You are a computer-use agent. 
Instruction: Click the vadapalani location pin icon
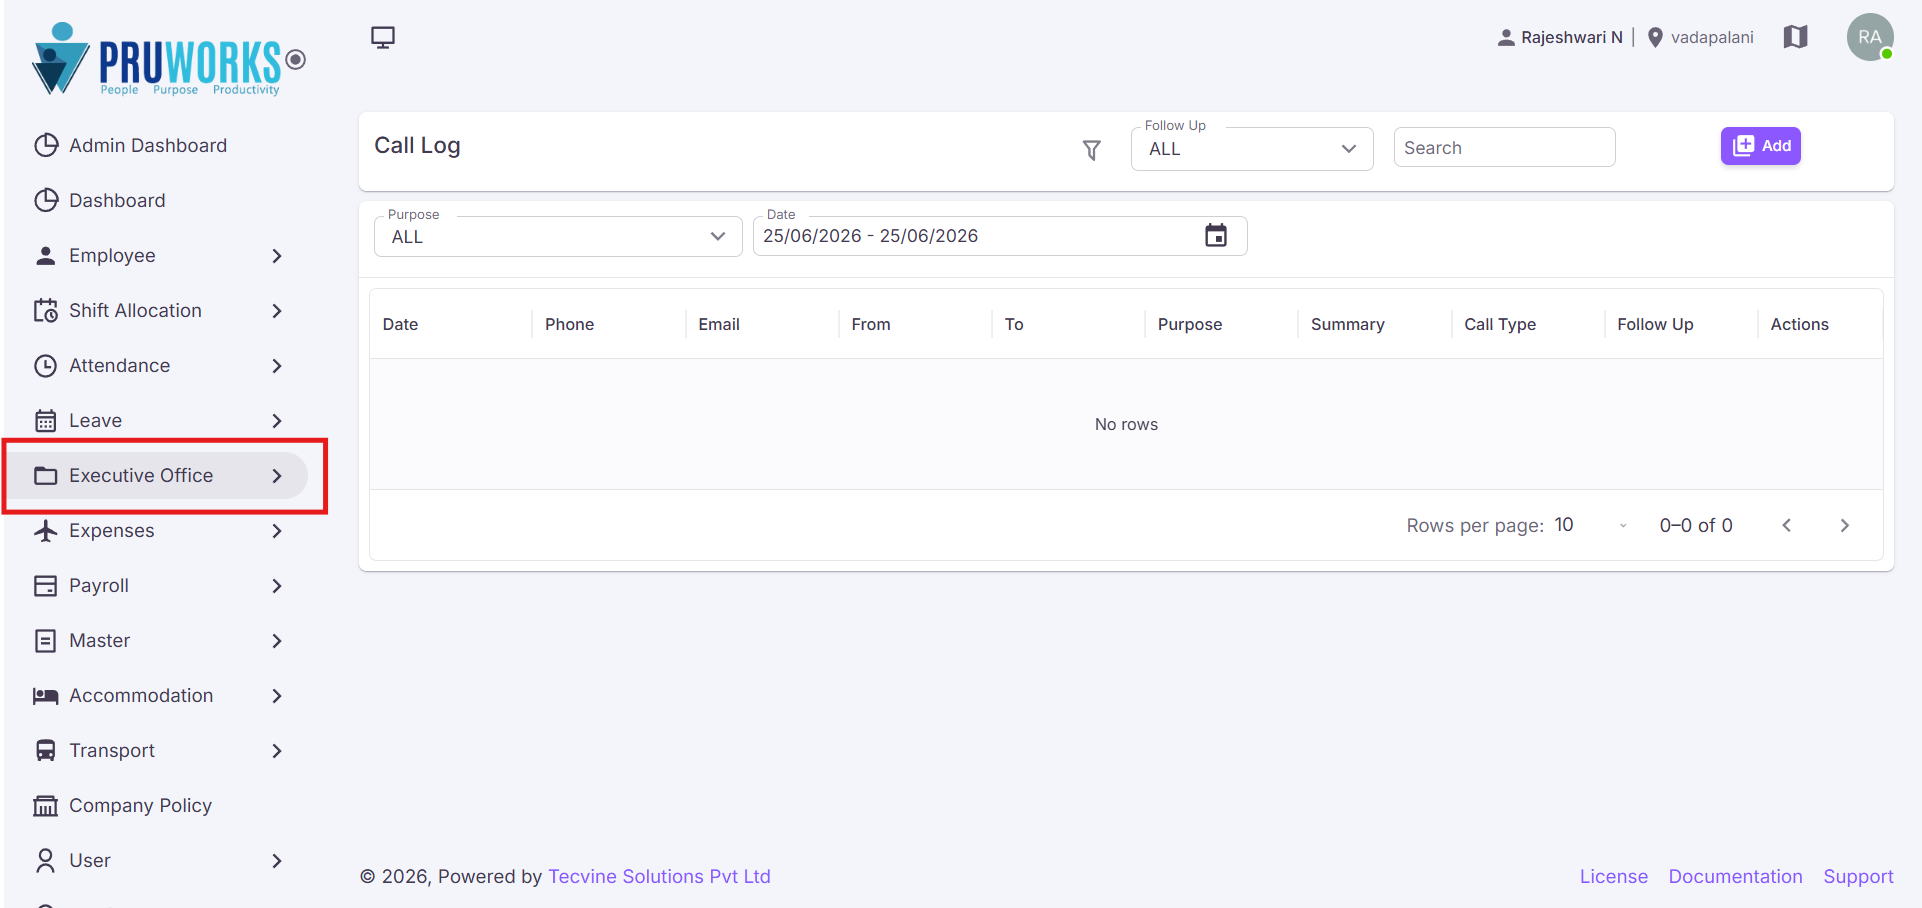(1655, 38)
